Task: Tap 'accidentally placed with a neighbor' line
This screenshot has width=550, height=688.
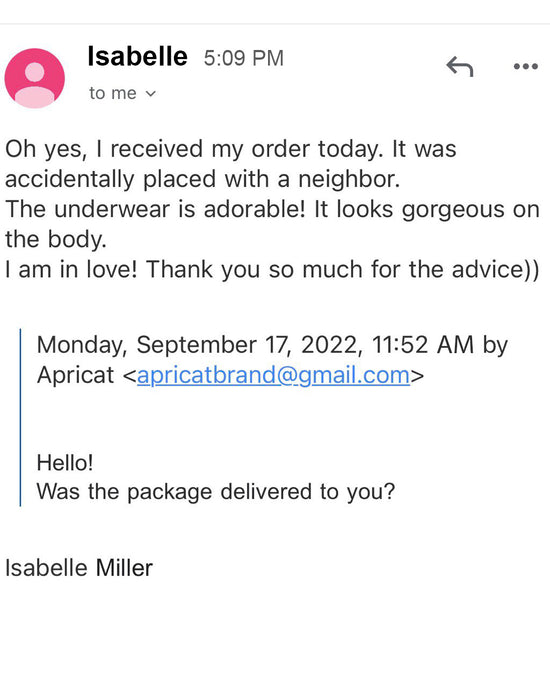Action: 202,179
